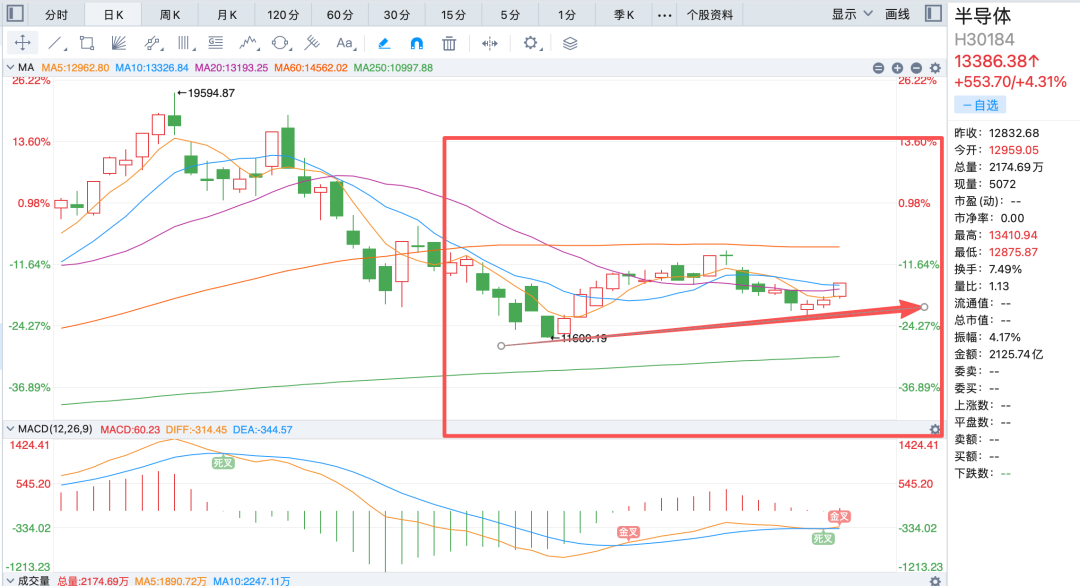
Task: Toggle the left sidebar panel icon
Action: click(x=15, y=14)
